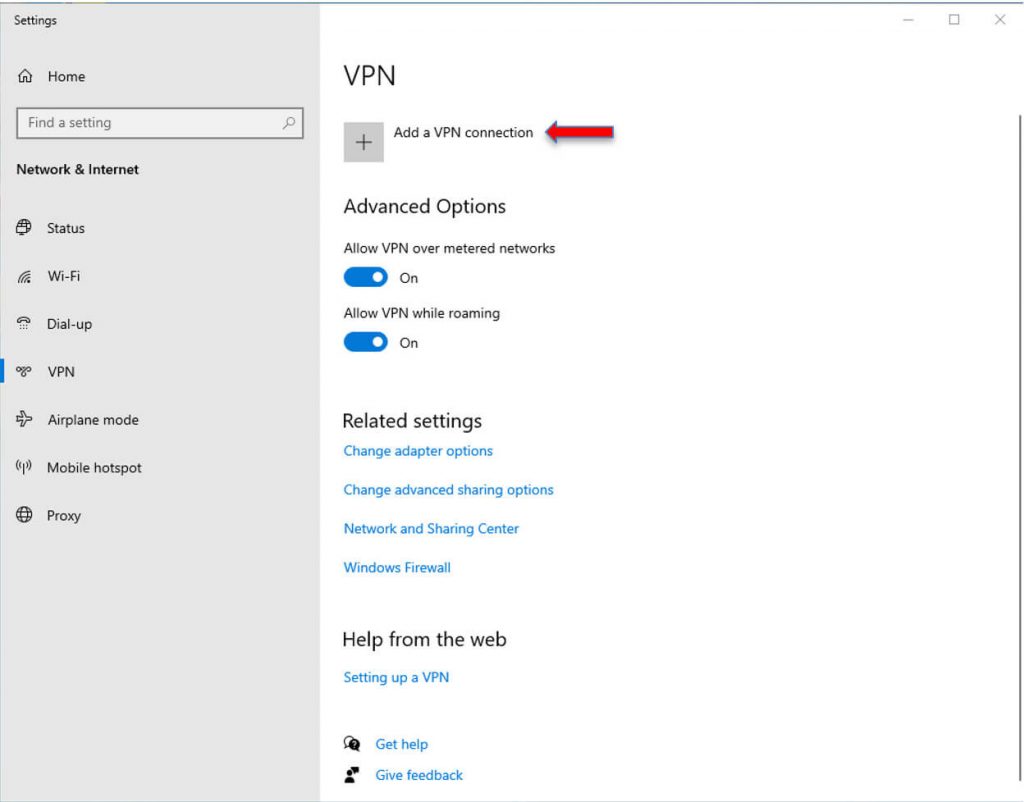Open Setting up a VPN help link

(396, 677)
